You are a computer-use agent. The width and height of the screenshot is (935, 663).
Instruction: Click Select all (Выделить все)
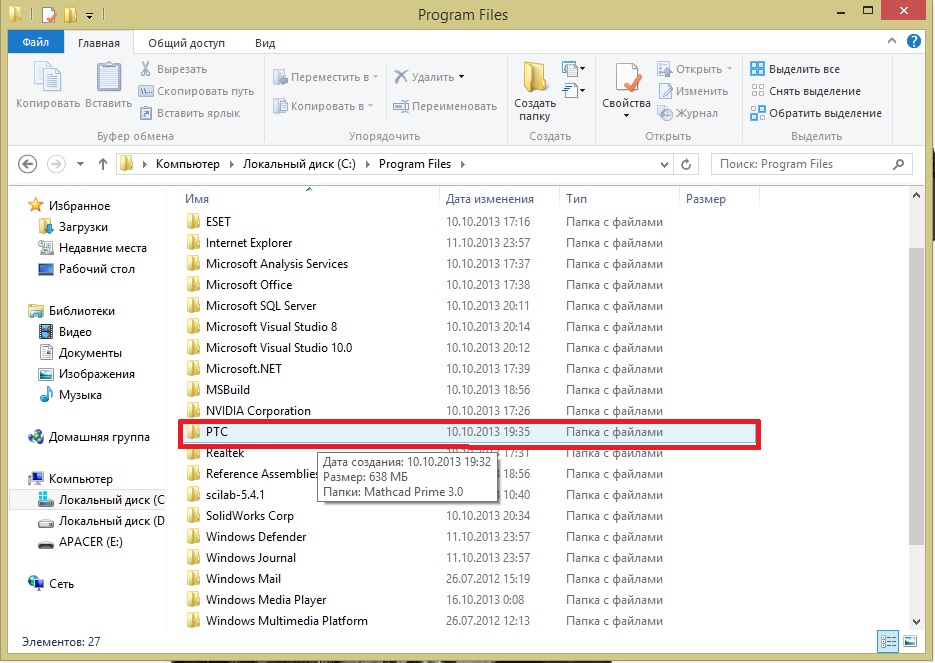pos(795,69)
